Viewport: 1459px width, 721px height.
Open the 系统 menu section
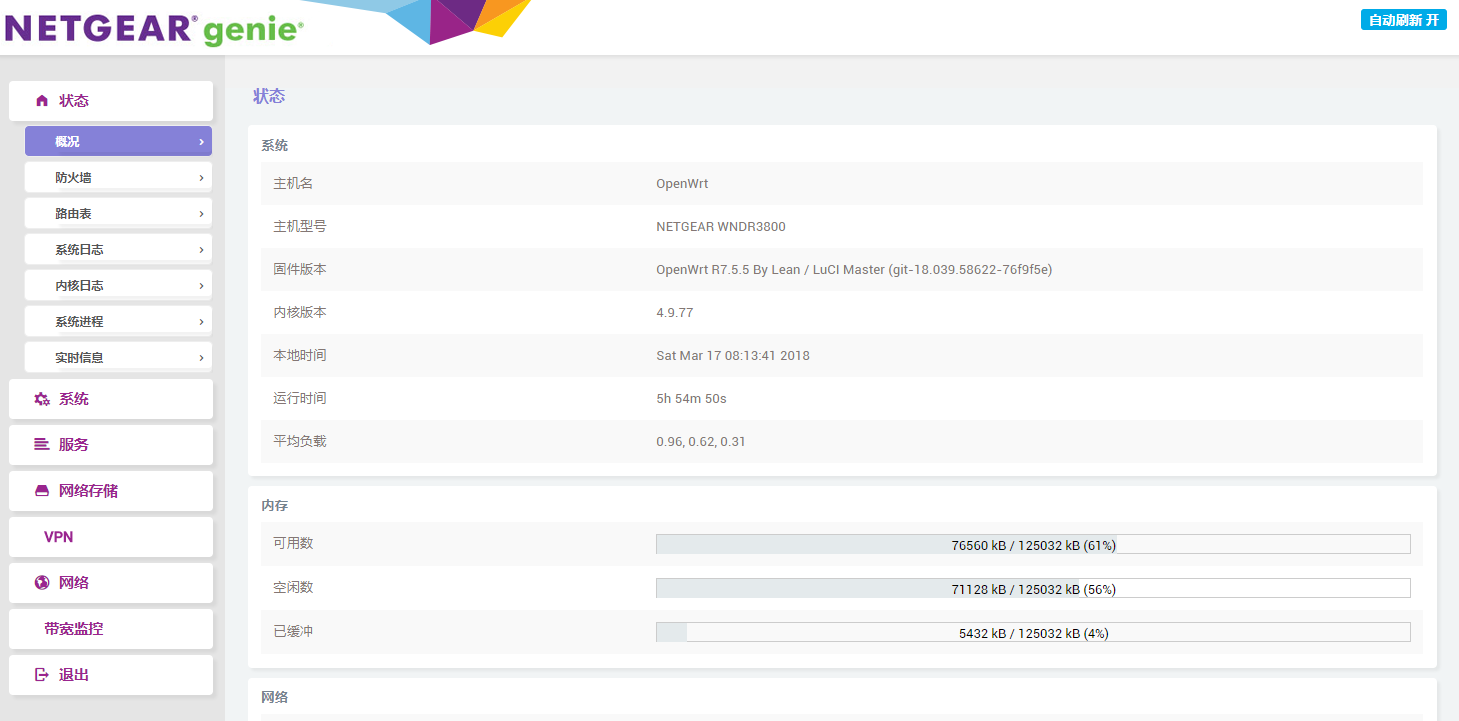[x=111, y=399]
